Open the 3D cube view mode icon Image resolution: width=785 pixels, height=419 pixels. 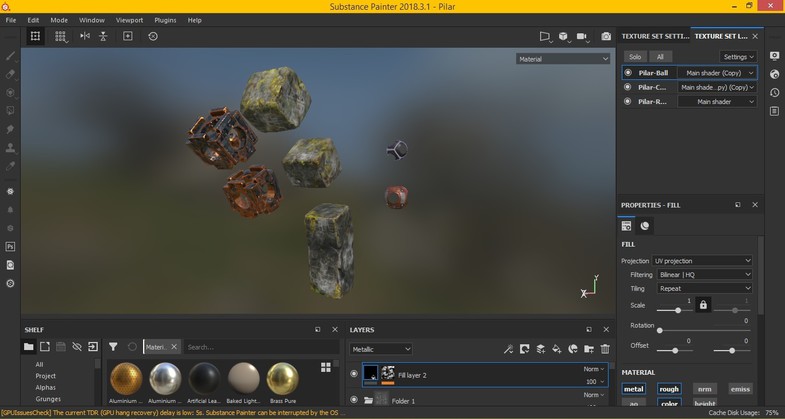tap(563, 36)
